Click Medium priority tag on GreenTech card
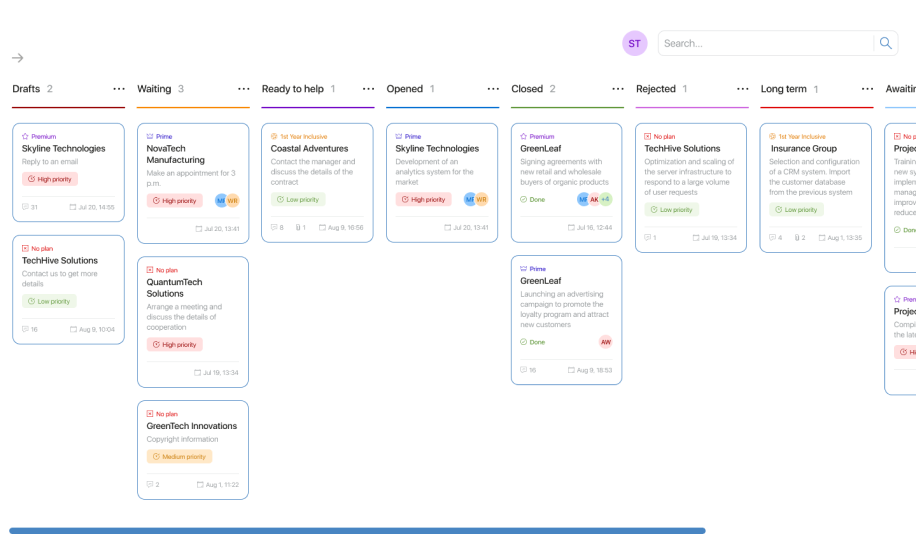Image resolution: width=916 pixels, height=541 pixels. tap(179, 456)
